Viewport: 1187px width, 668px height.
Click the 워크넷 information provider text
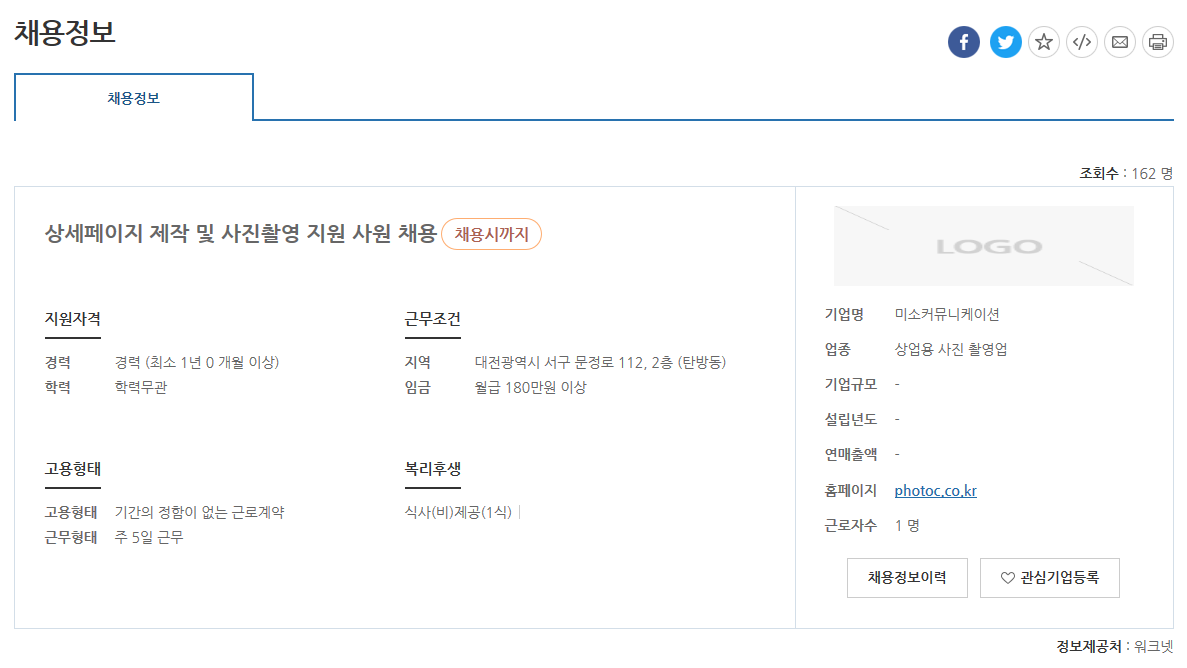click(1153, 646)
